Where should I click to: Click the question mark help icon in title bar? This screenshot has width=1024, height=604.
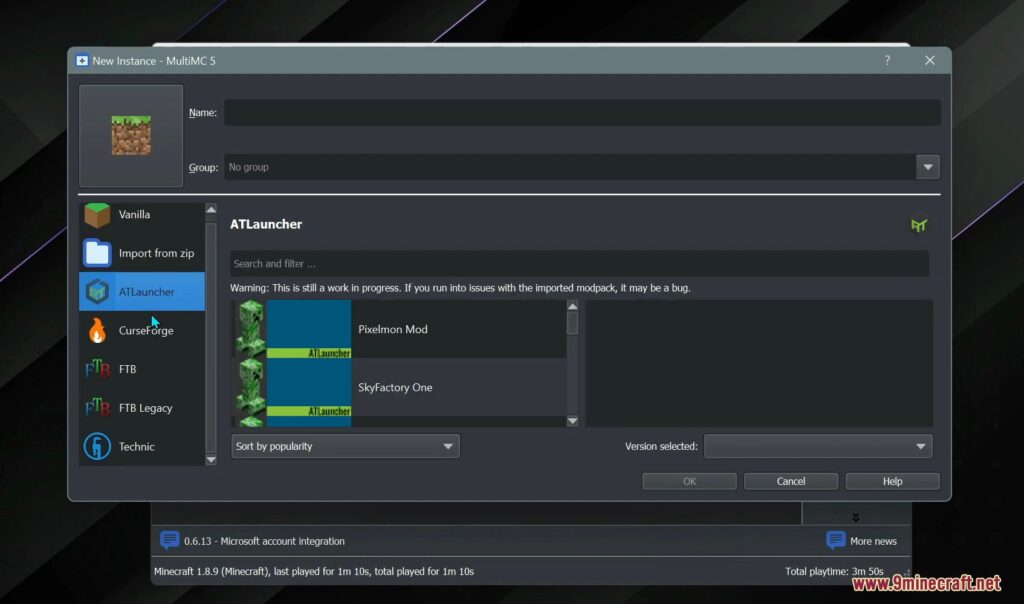pos(887,60)
